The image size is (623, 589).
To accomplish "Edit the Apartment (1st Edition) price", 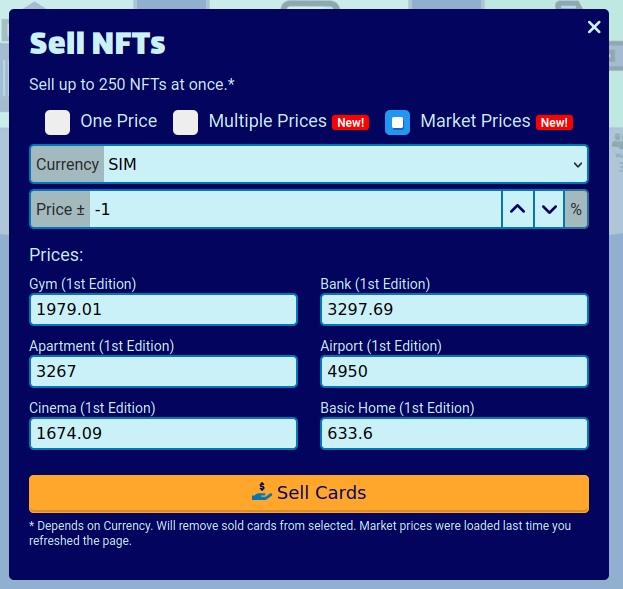I will (163, 371).
